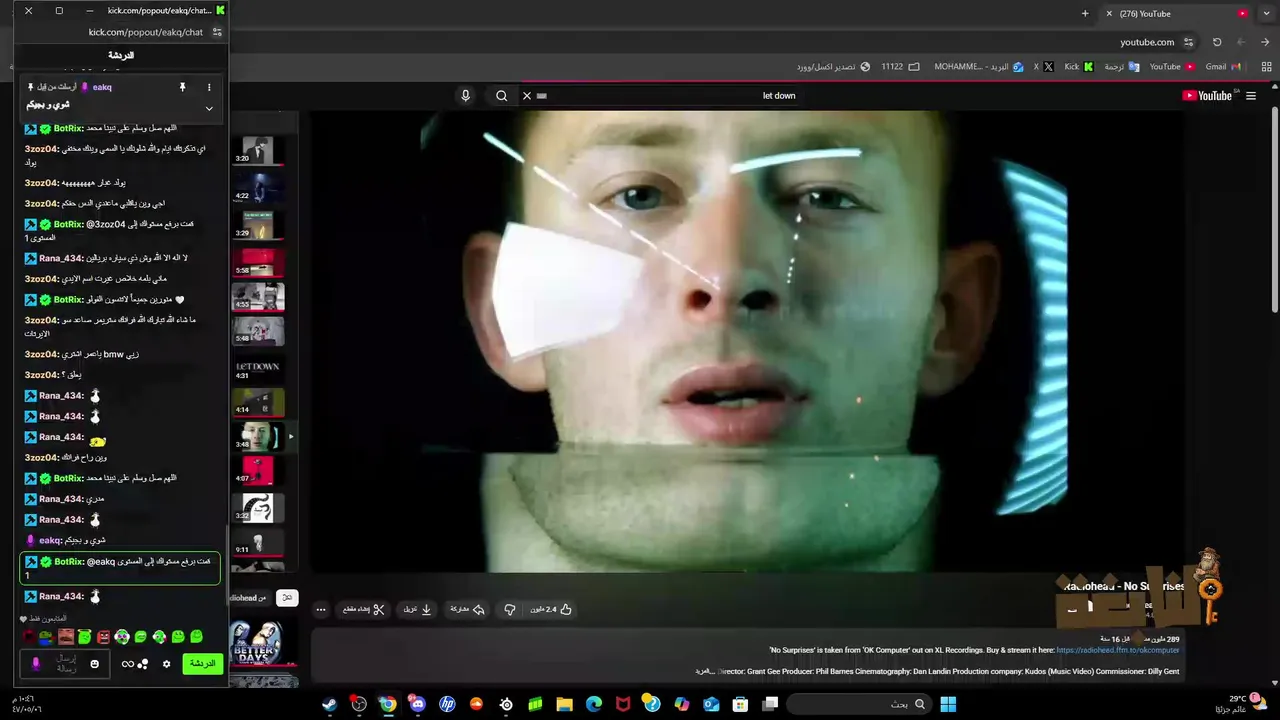The width and height of the screenshot is (1280, 720).
Task: Open the LET DOWN 4:31 playlist thumbnail
Action: click(x=258, y=369)
